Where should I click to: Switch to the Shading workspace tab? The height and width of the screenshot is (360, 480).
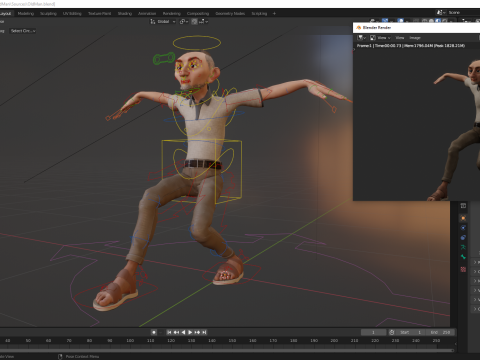coord(125,14)
